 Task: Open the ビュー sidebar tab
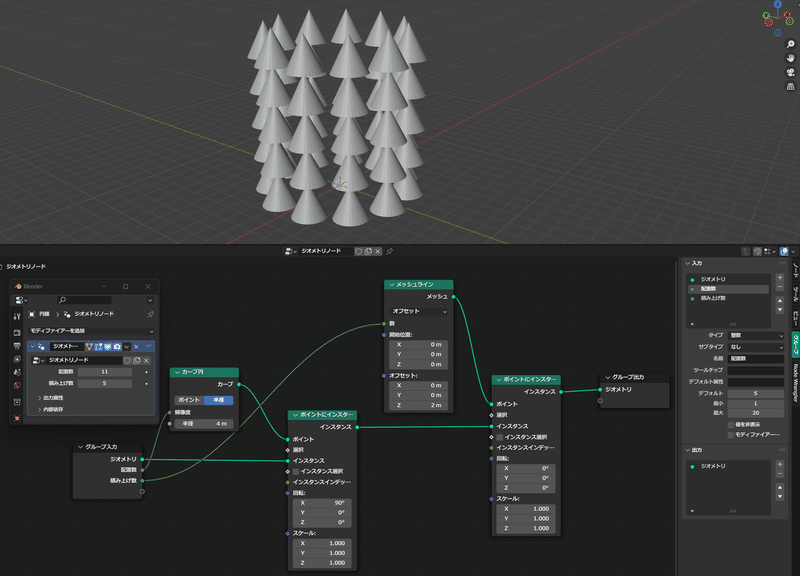[x=795, y=317]
